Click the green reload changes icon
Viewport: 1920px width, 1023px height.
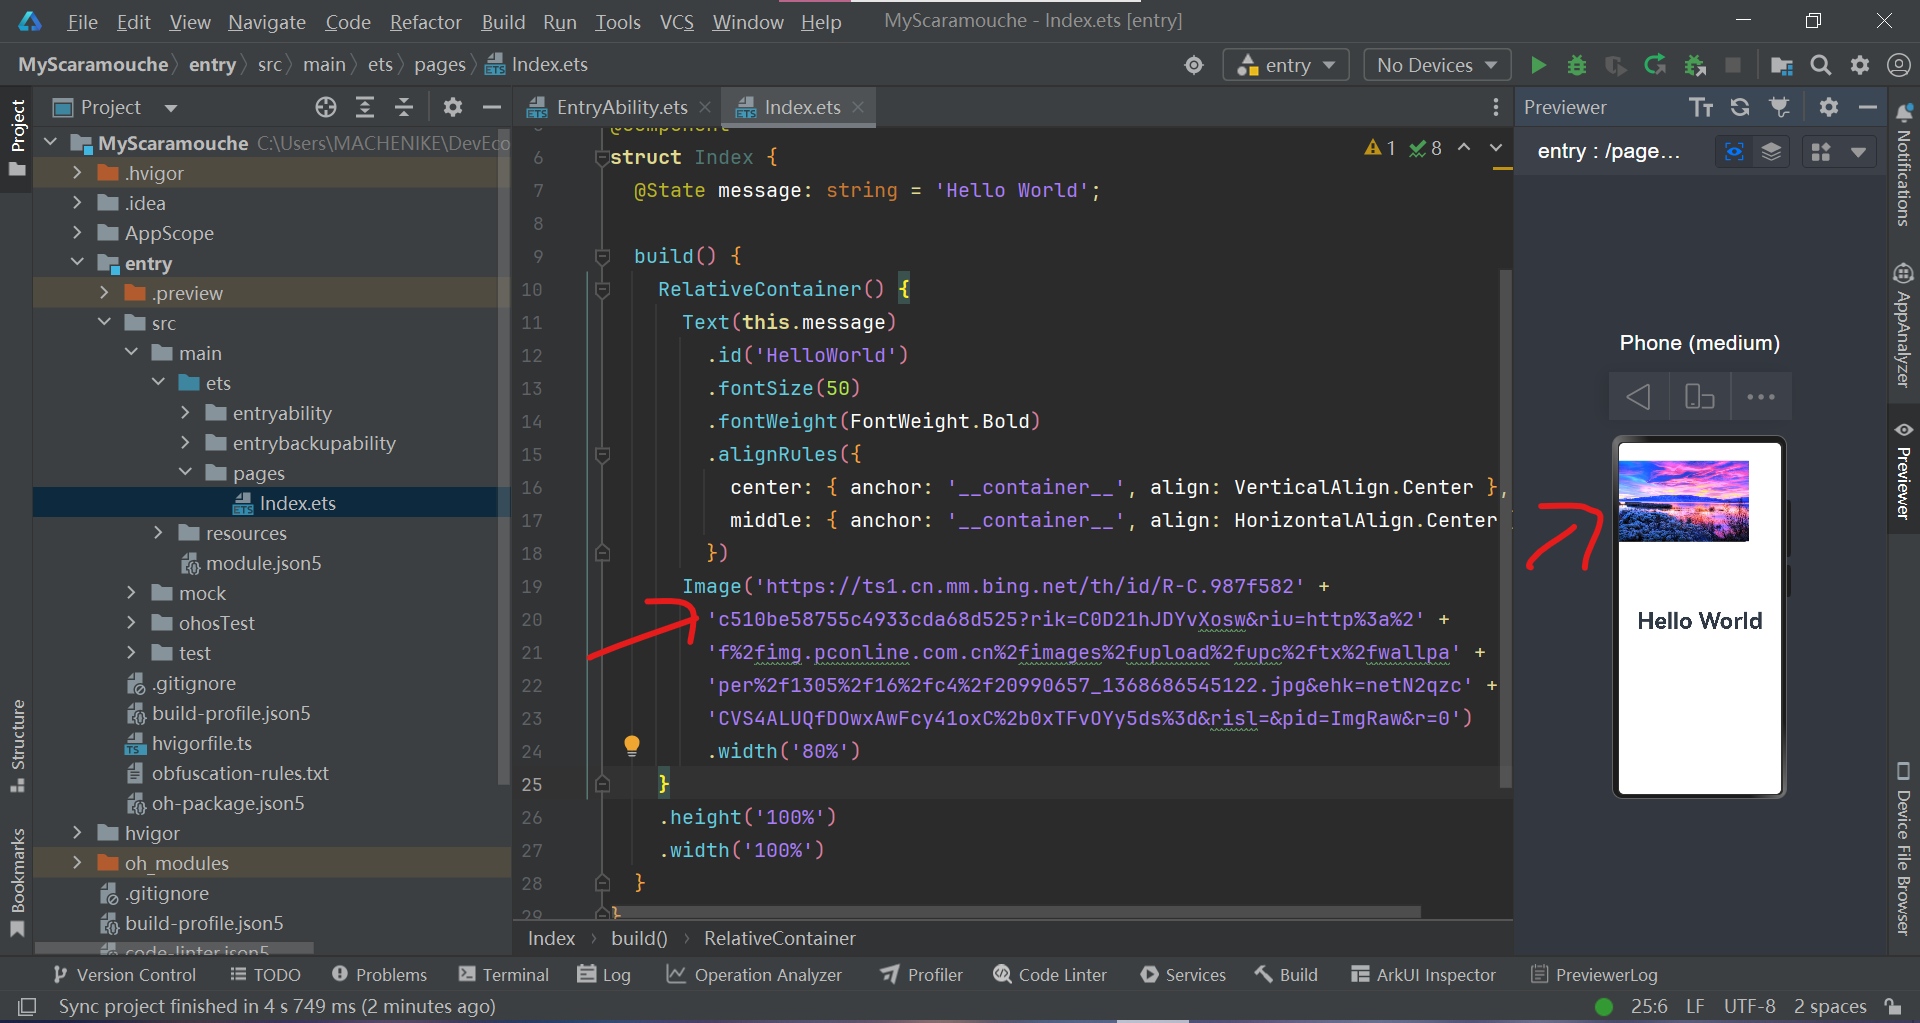pyautogui.click(x=1655, y=65)
